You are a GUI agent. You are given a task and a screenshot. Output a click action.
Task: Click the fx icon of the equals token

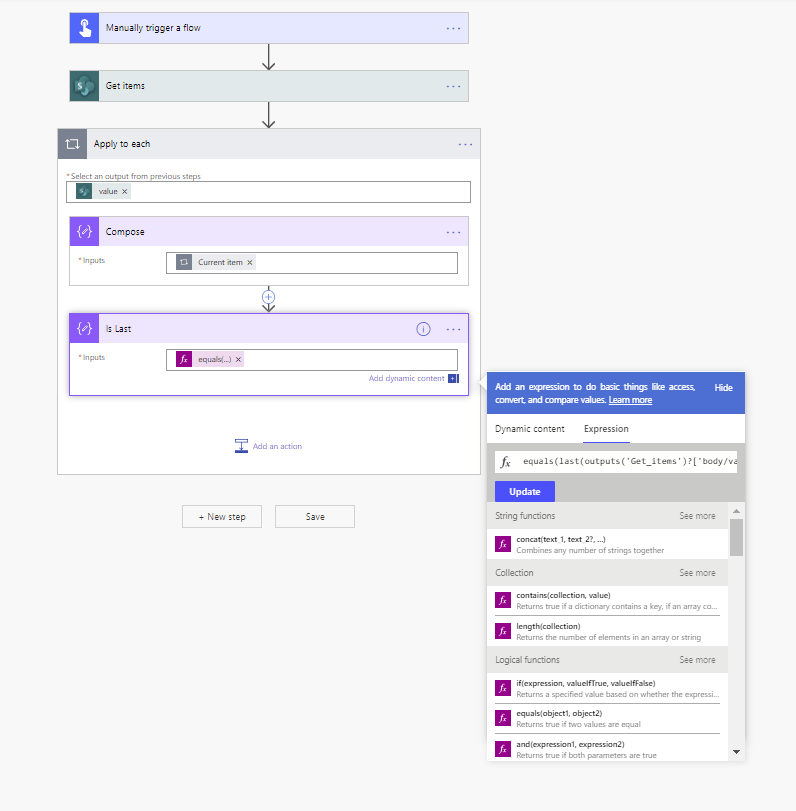click(184, 359)
